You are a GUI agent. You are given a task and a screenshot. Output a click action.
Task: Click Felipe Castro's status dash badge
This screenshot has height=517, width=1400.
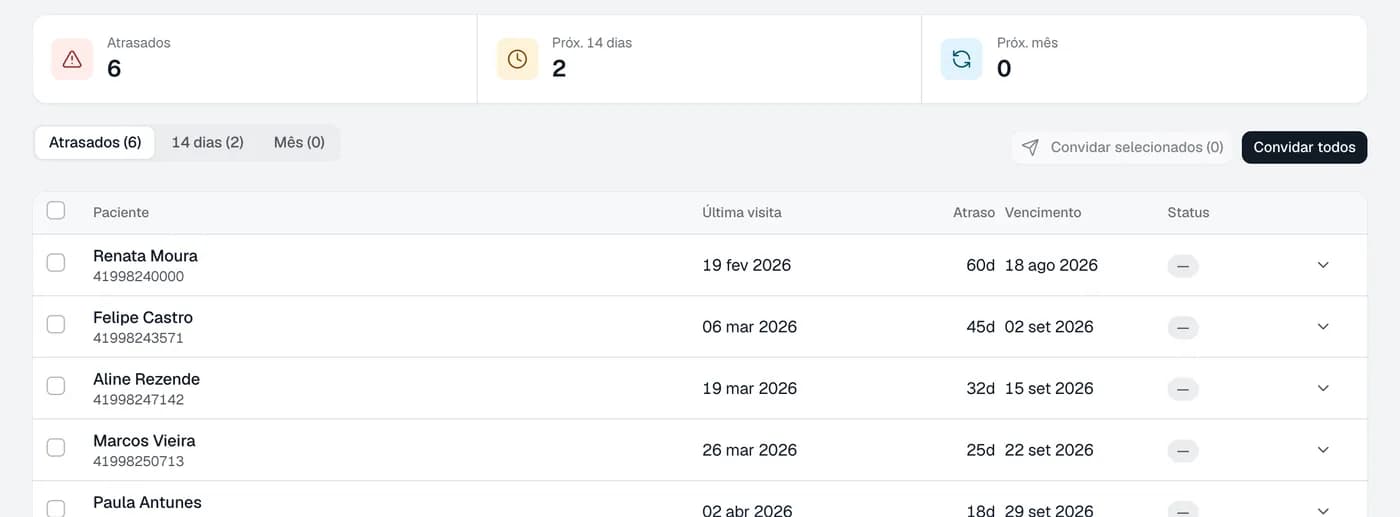tap(1182, 328)
